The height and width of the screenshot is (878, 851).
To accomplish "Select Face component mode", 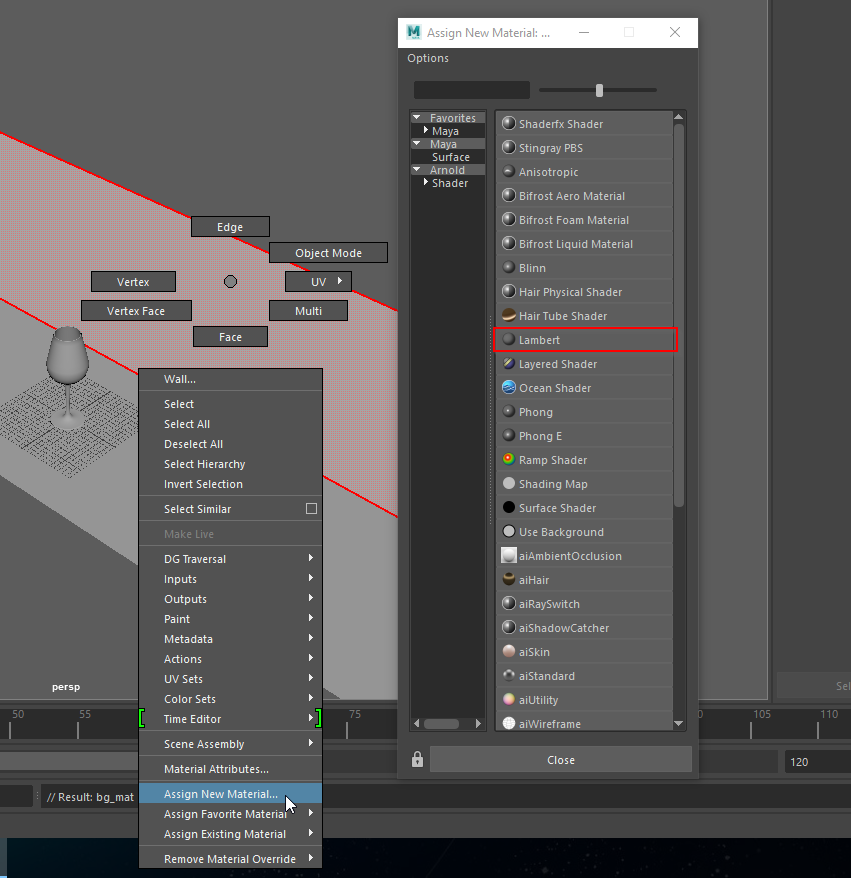I will (x=230, y=337).
